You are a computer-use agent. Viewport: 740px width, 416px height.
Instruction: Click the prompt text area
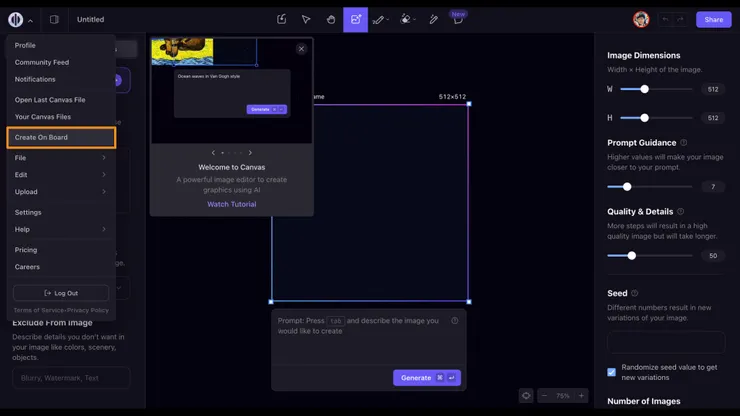(x=369, y=337)
